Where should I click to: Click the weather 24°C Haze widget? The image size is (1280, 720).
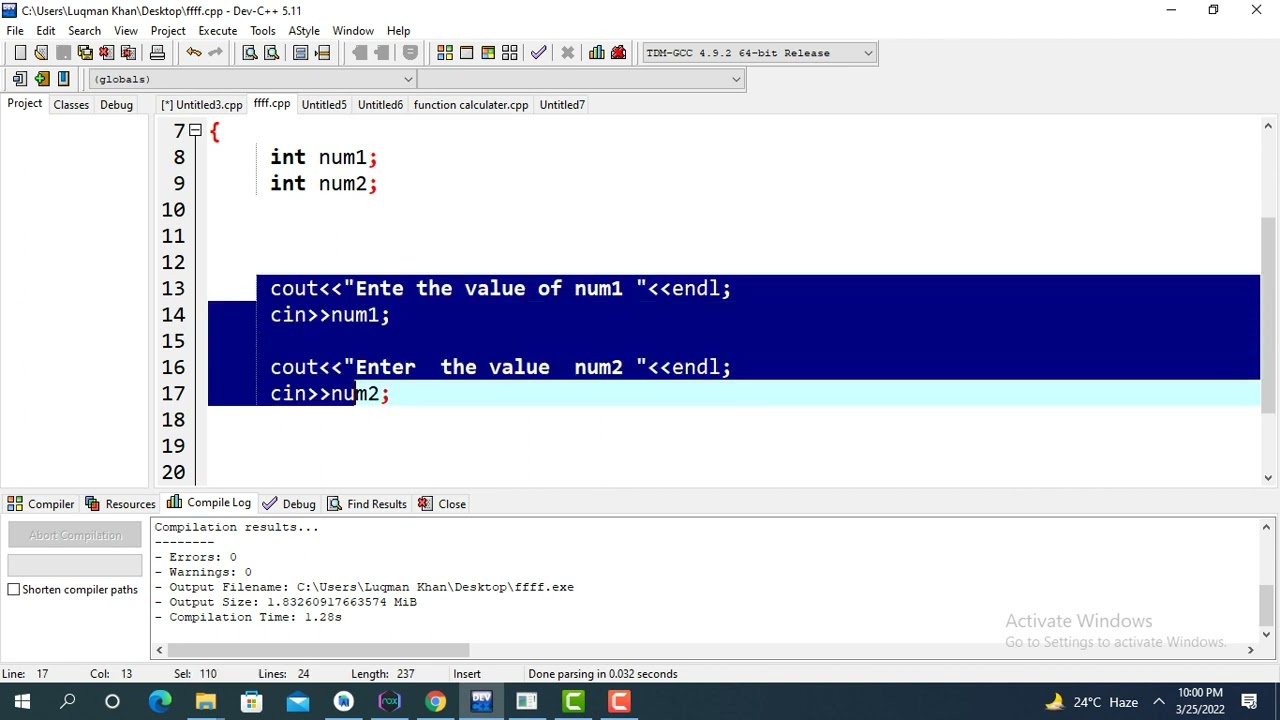pyautogui.click(x=1091, y=702)
